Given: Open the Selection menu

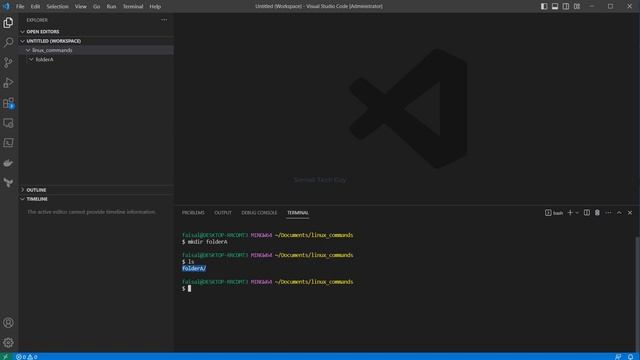Looking at the screenshot, I should (58, 6).
